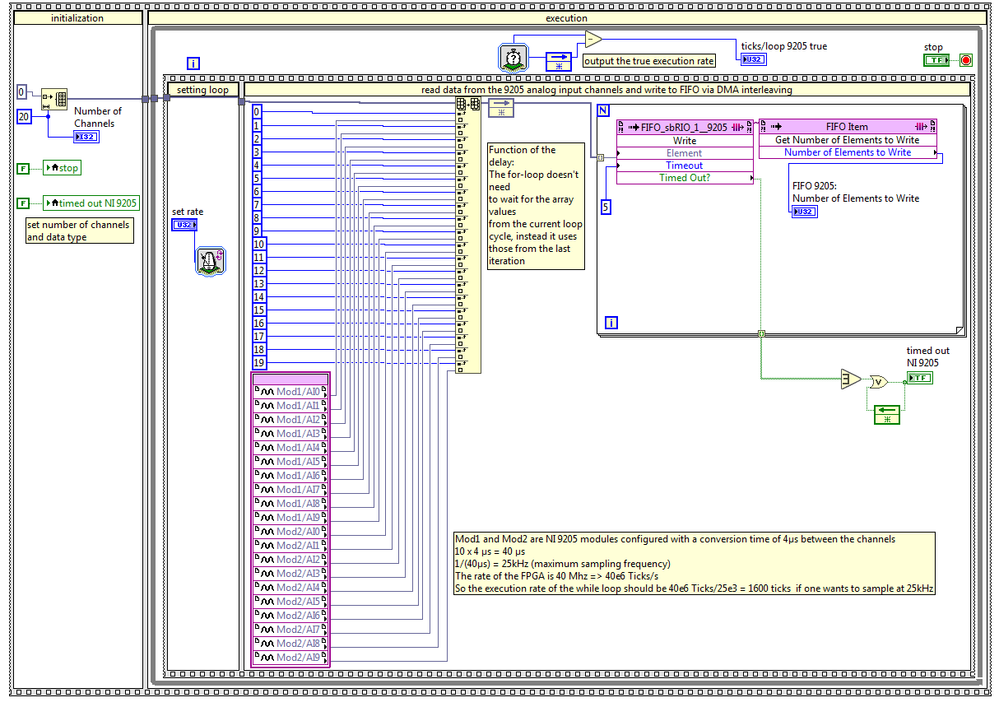Open the timed out NI 9205 local variable
The image size is (999, 703).
tap(91, 203)
